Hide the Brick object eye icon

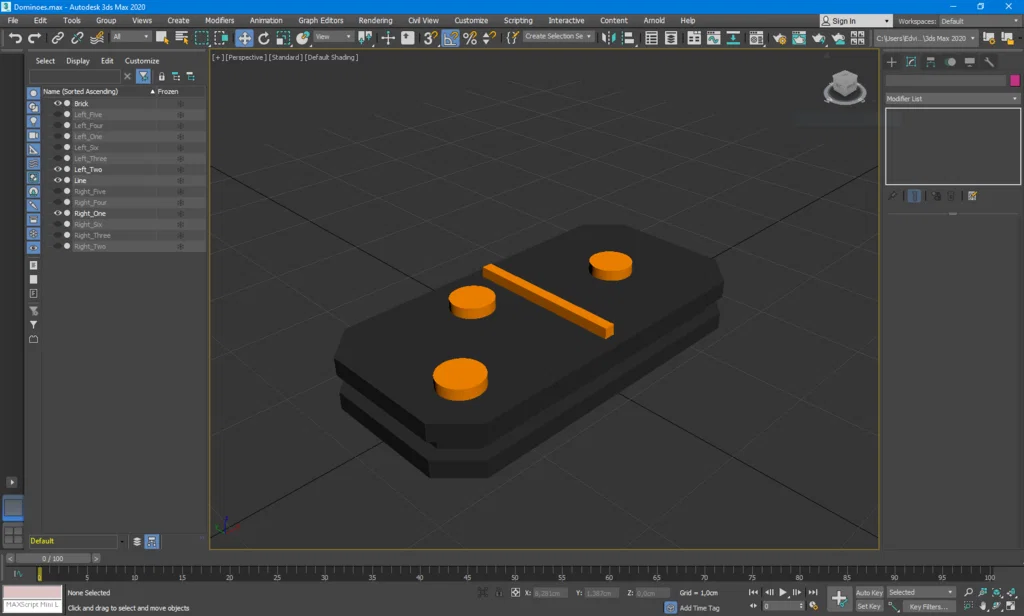pyautogui.click(x=57, y=103)
